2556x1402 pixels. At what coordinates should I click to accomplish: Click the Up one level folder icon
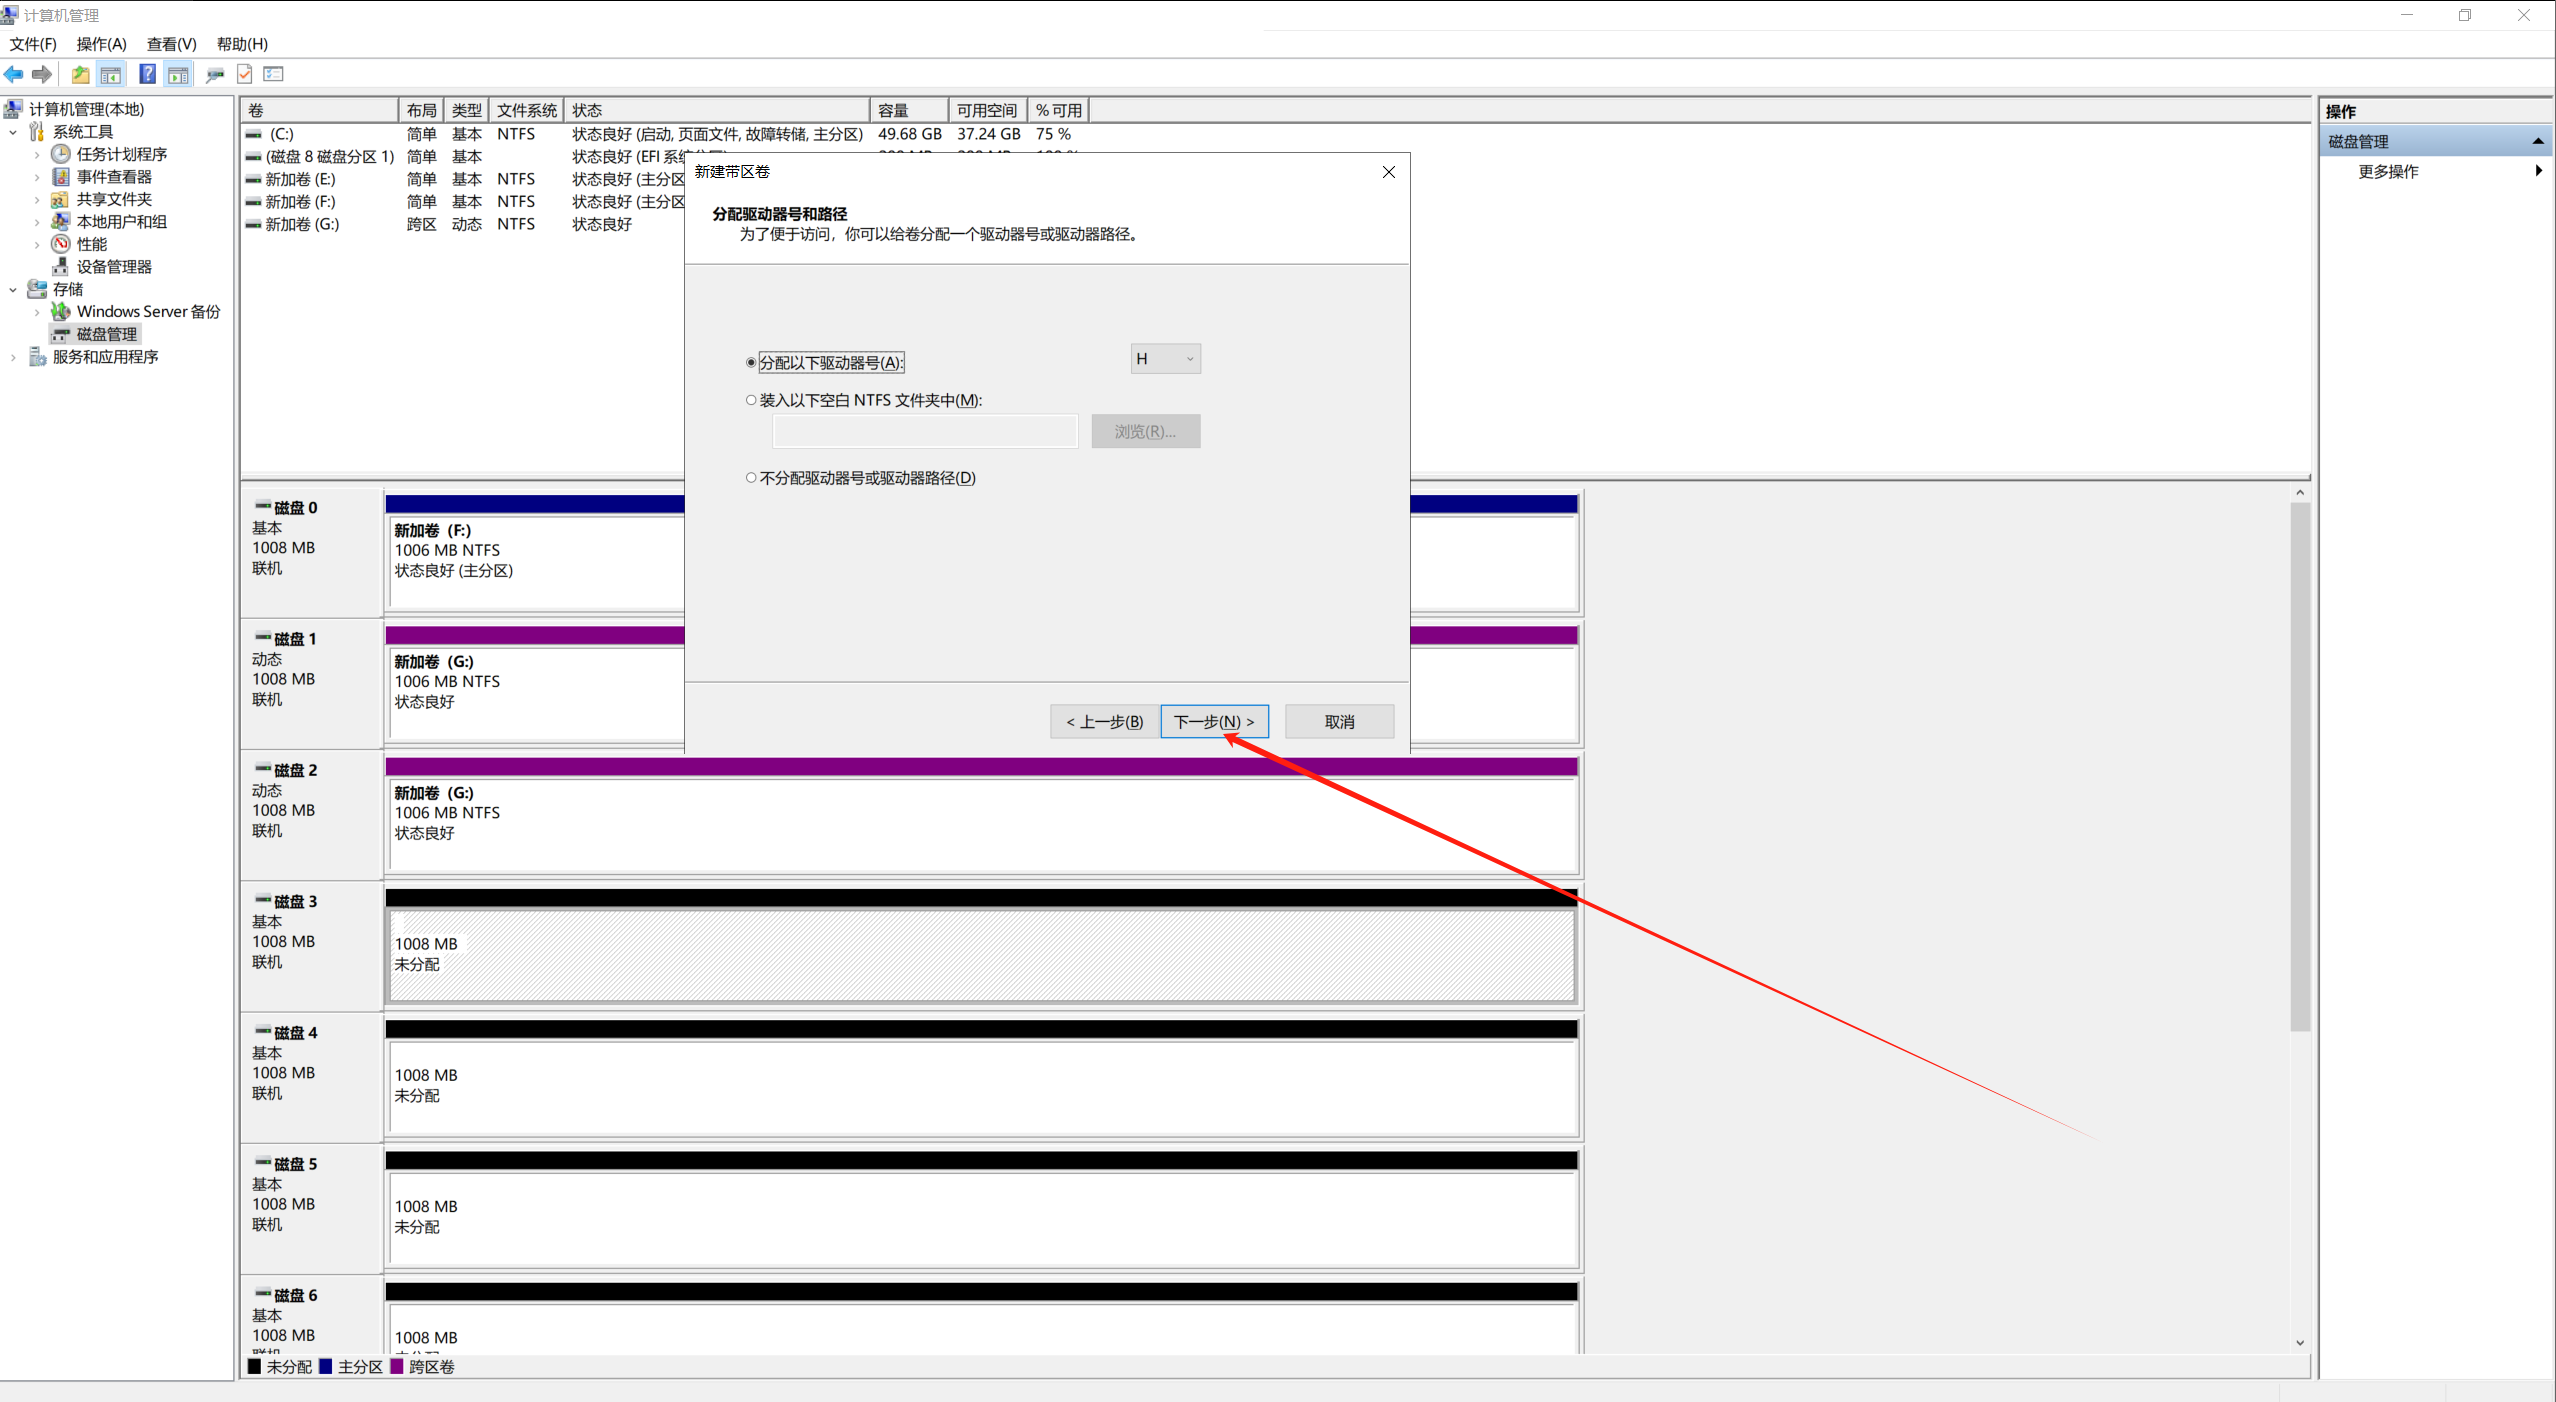tap(80, 74)
